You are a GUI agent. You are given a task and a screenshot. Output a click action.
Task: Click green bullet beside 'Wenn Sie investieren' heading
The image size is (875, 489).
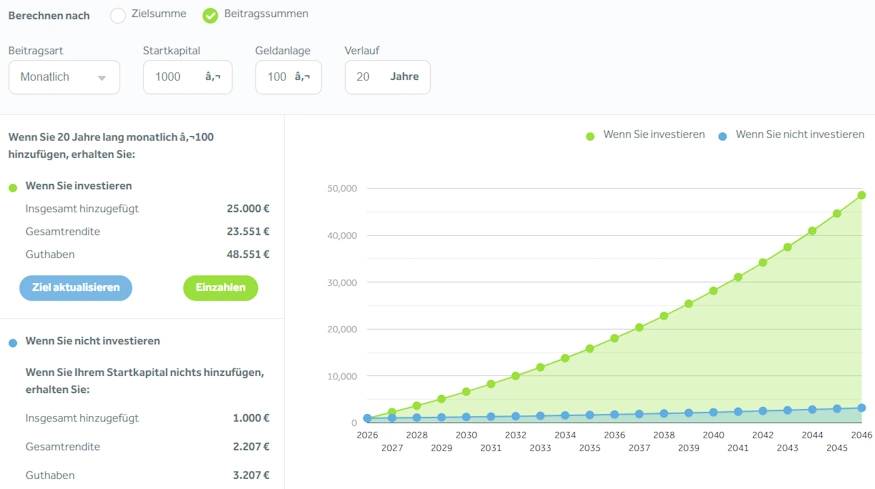(x=13, y=187)
